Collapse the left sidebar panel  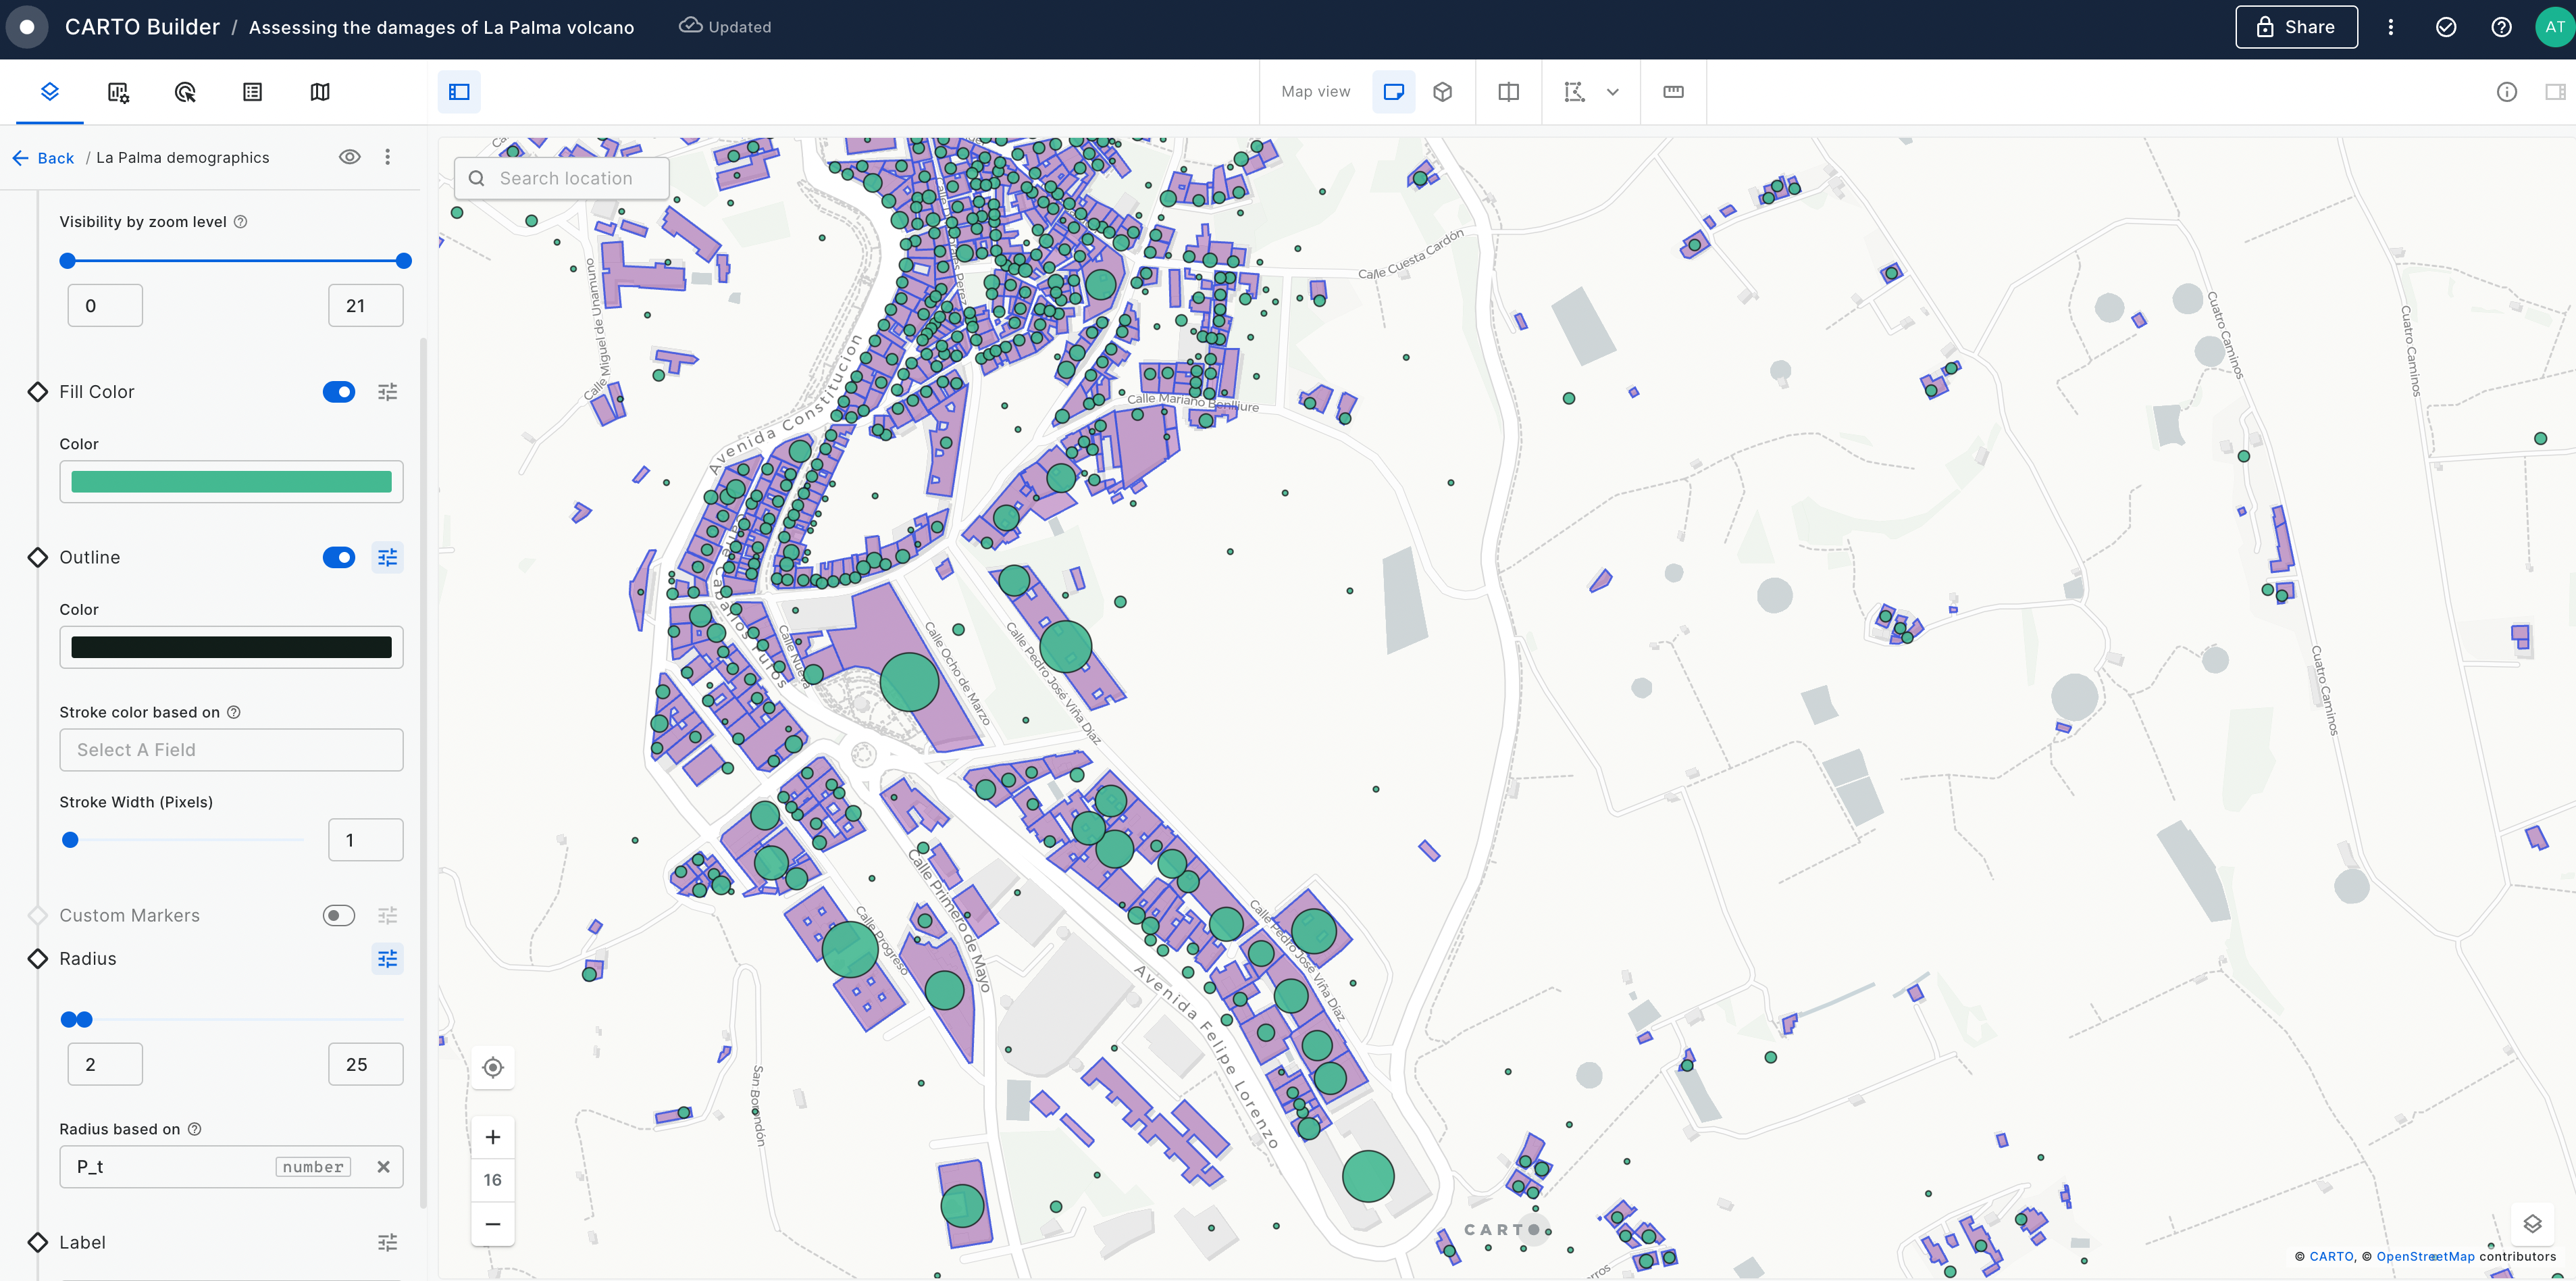[x=459, y=92]
